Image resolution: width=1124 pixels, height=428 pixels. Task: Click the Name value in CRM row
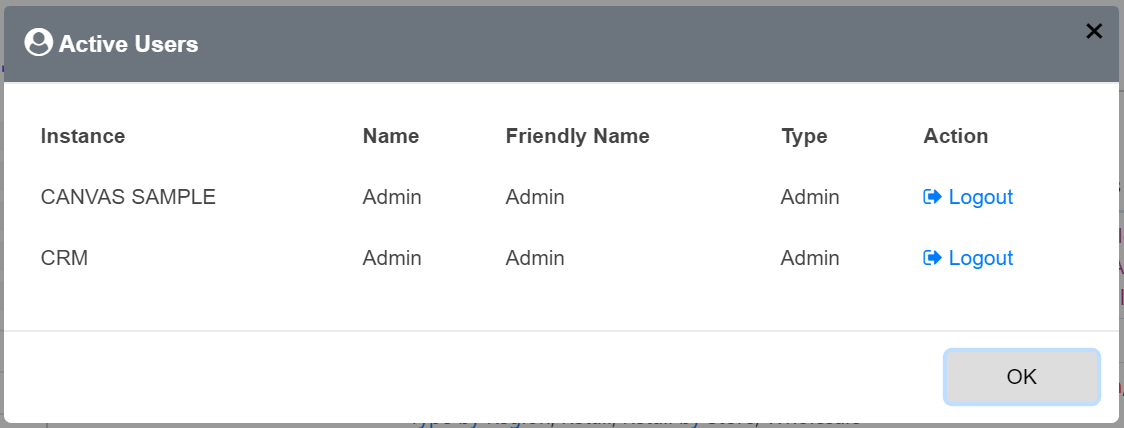392,258
